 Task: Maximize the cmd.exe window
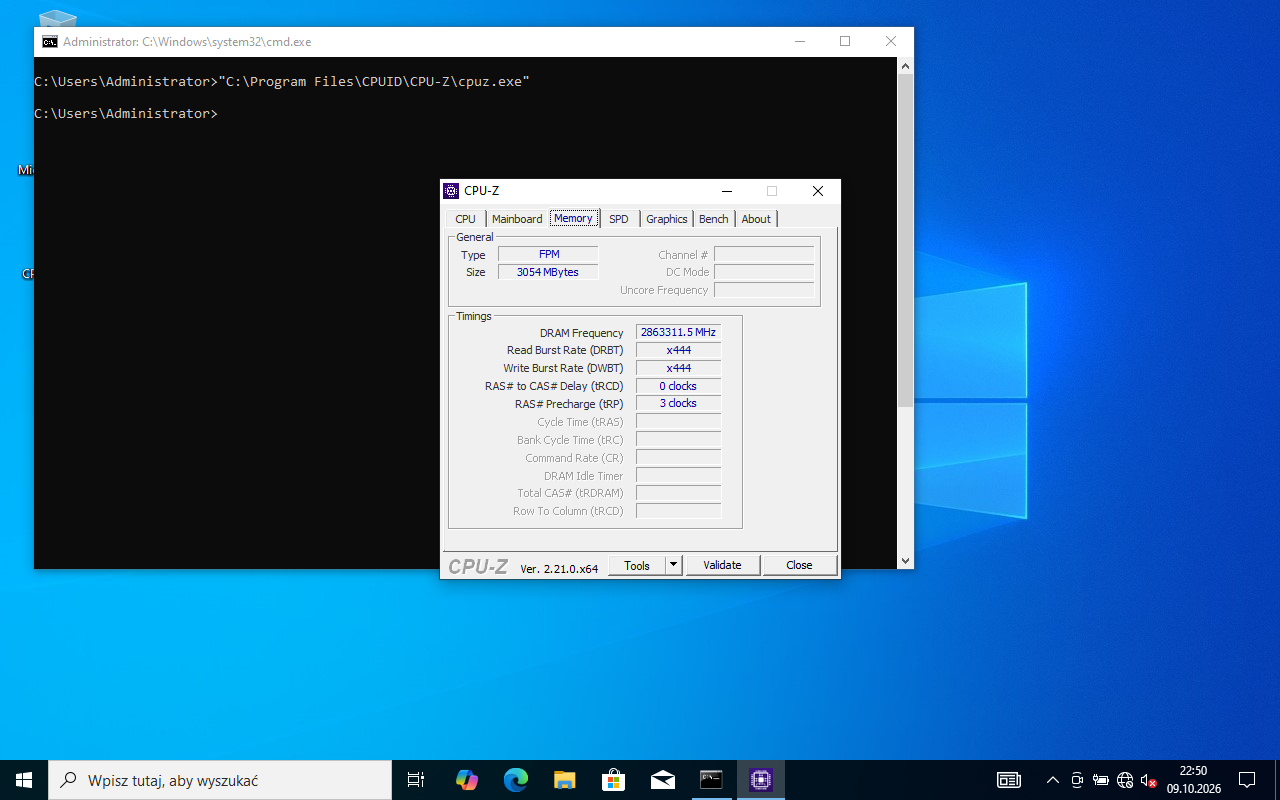click(x=845, y=42)
